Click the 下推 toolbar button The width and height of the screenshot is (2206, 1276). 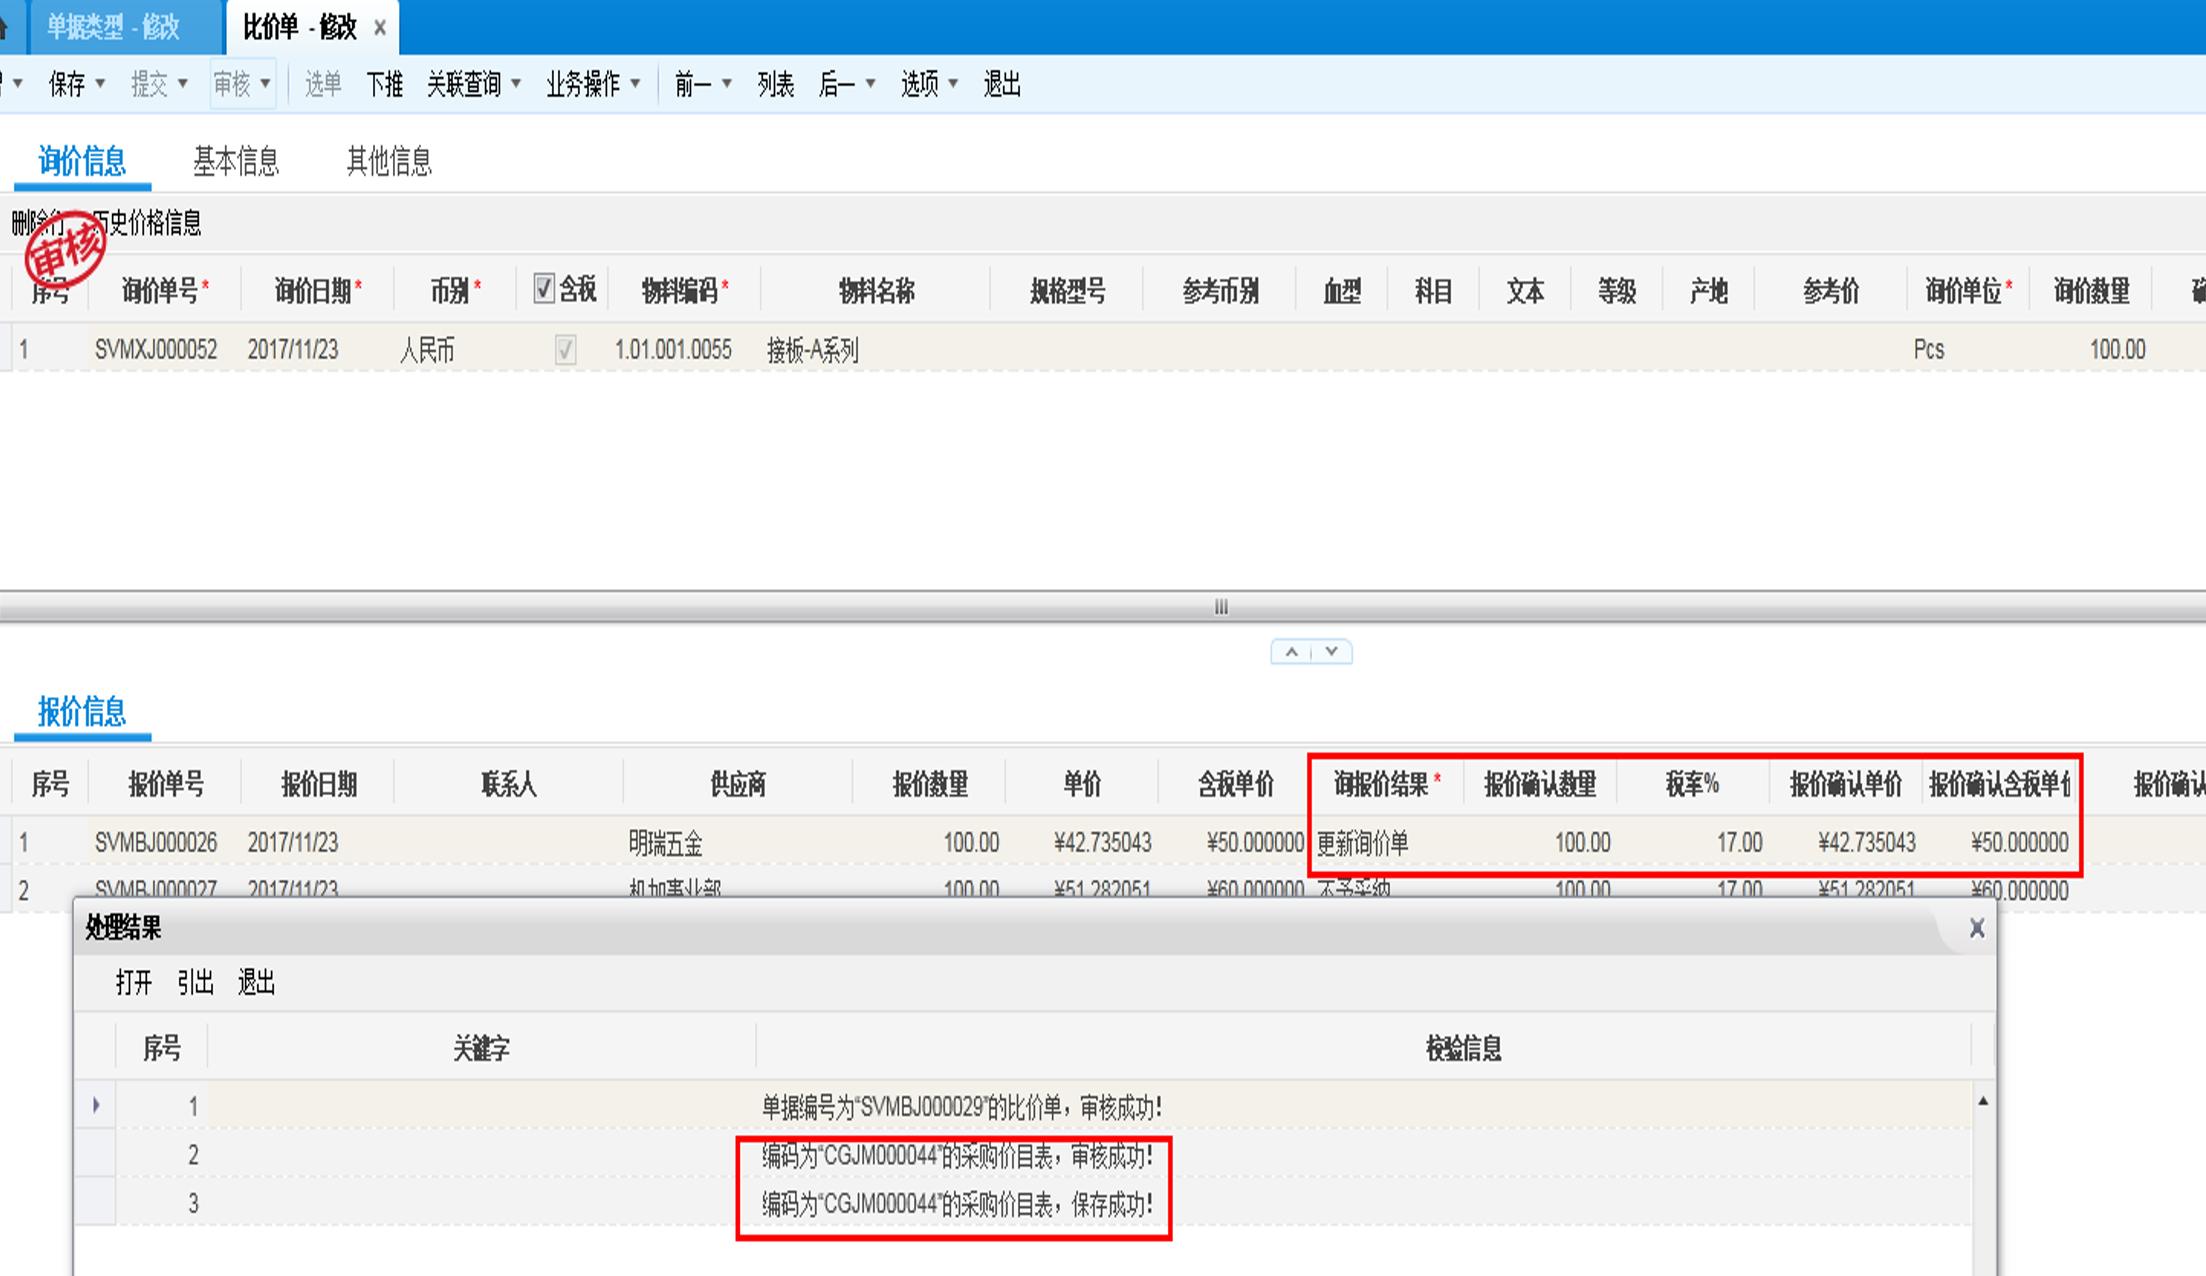pyautogui.click(x=384, y=84)
